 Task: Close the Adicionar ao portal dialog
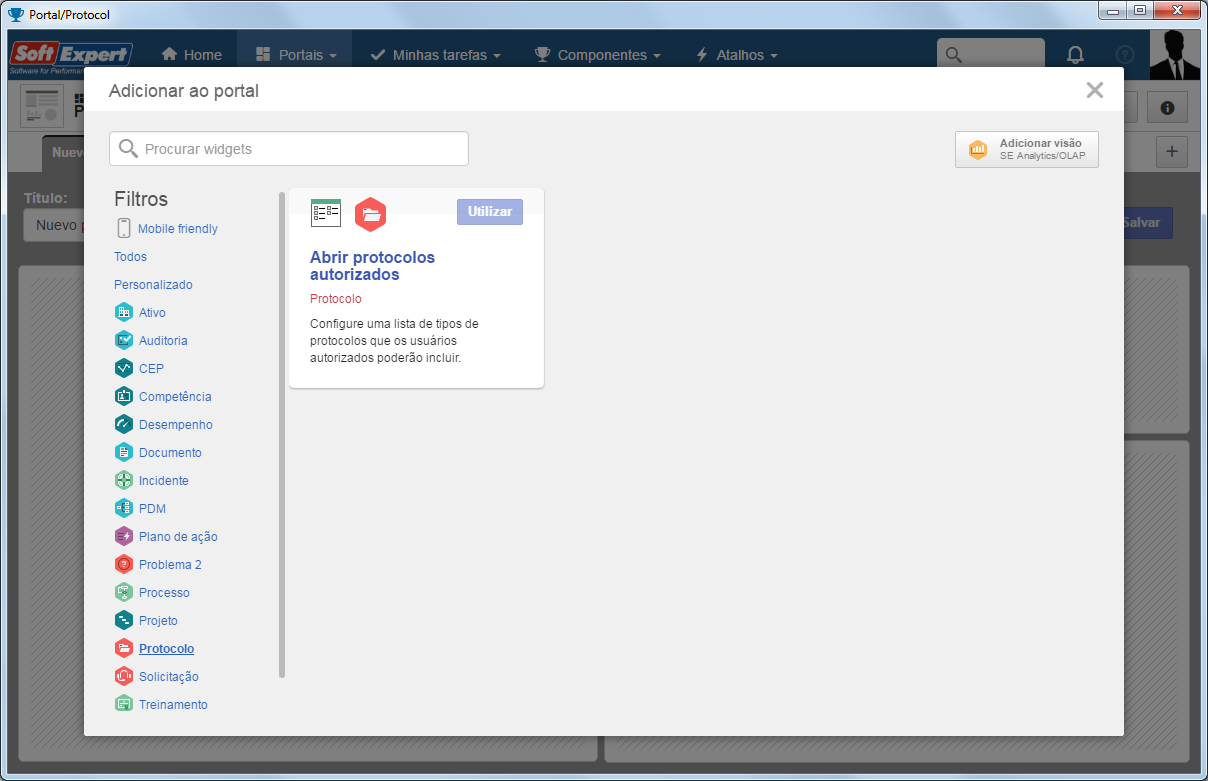[x=1095, y=90]
